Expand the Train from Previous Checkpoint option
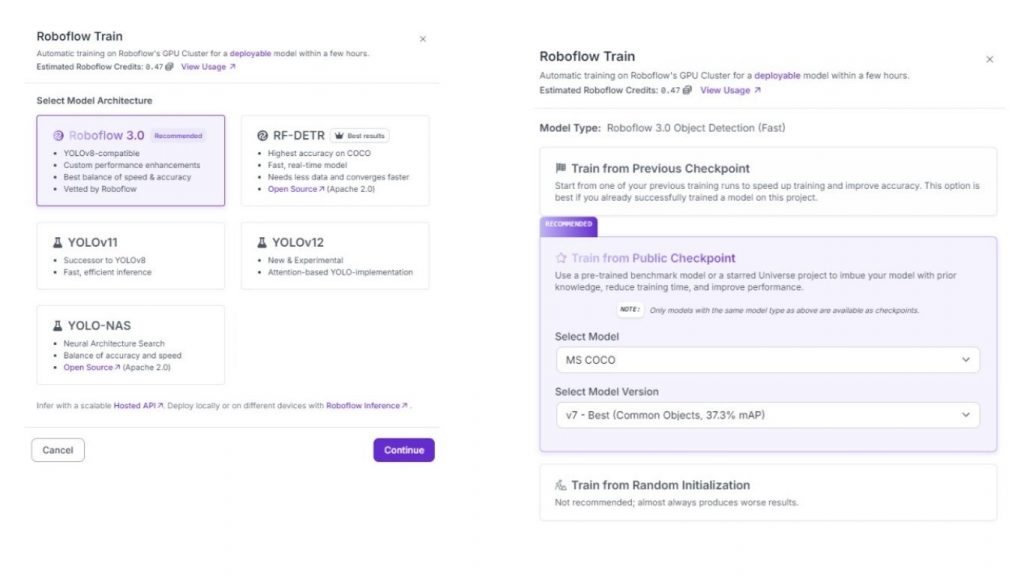The image size is (1024, 576). click(x=767, y=181)
